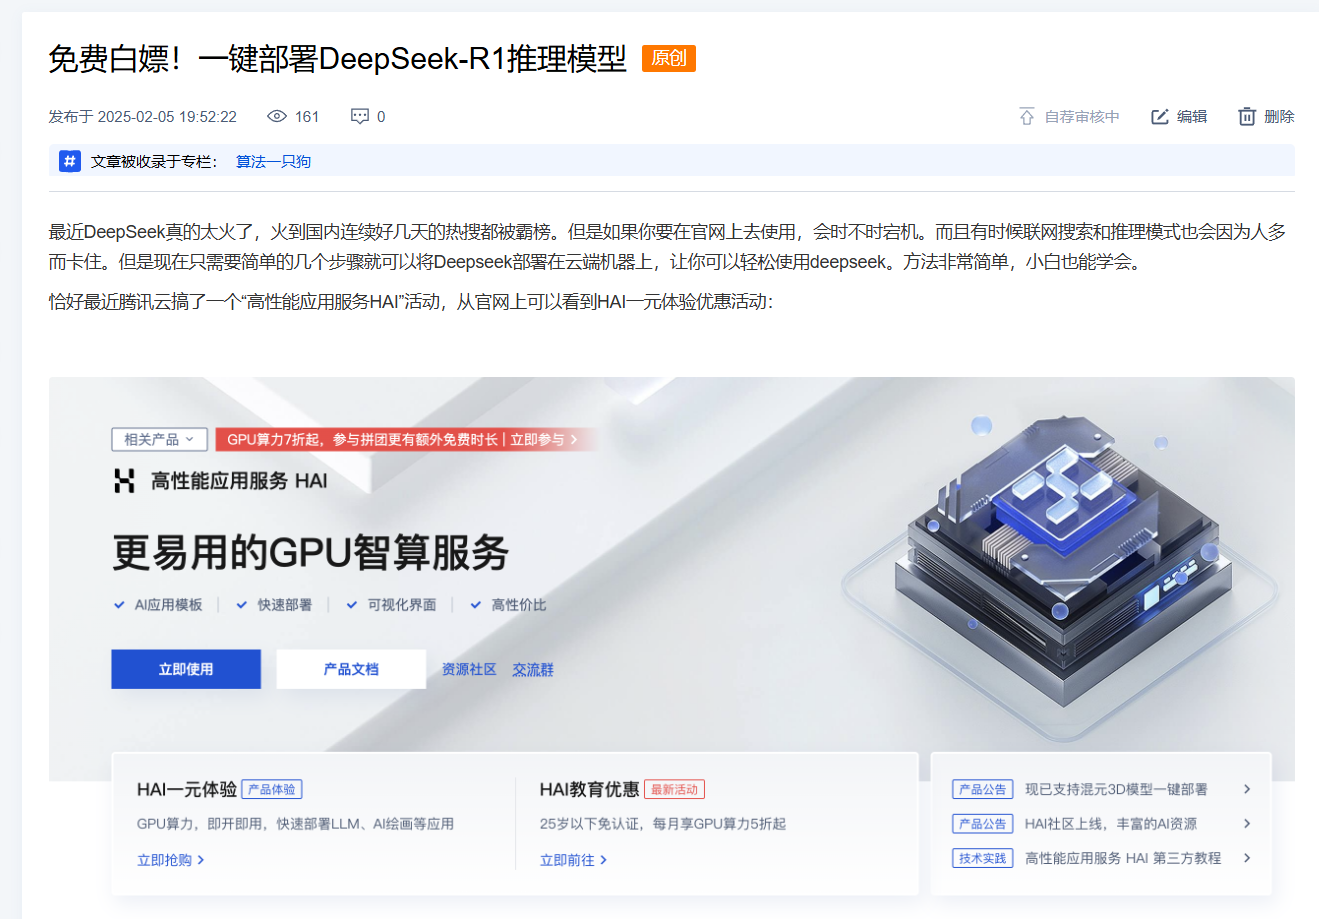Click the edit pencil icon
Image resolution: width=1319 pixels, height=919 pixels.
point(1160,117)
